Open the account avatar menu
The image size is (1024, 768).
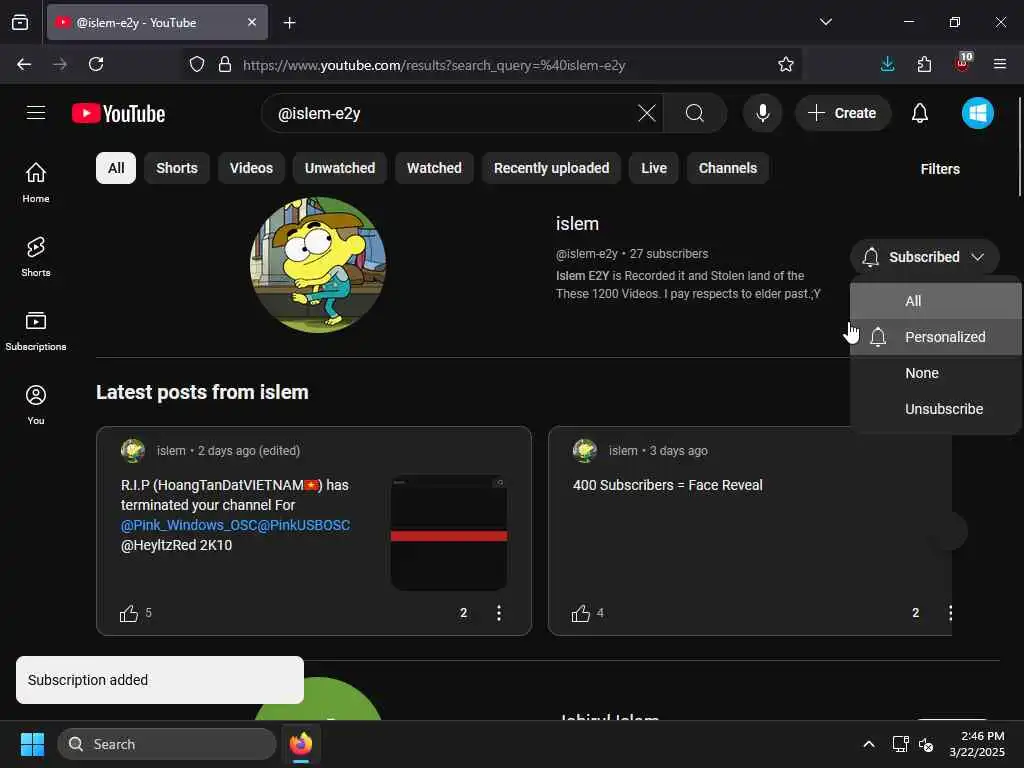click(977, 113)
